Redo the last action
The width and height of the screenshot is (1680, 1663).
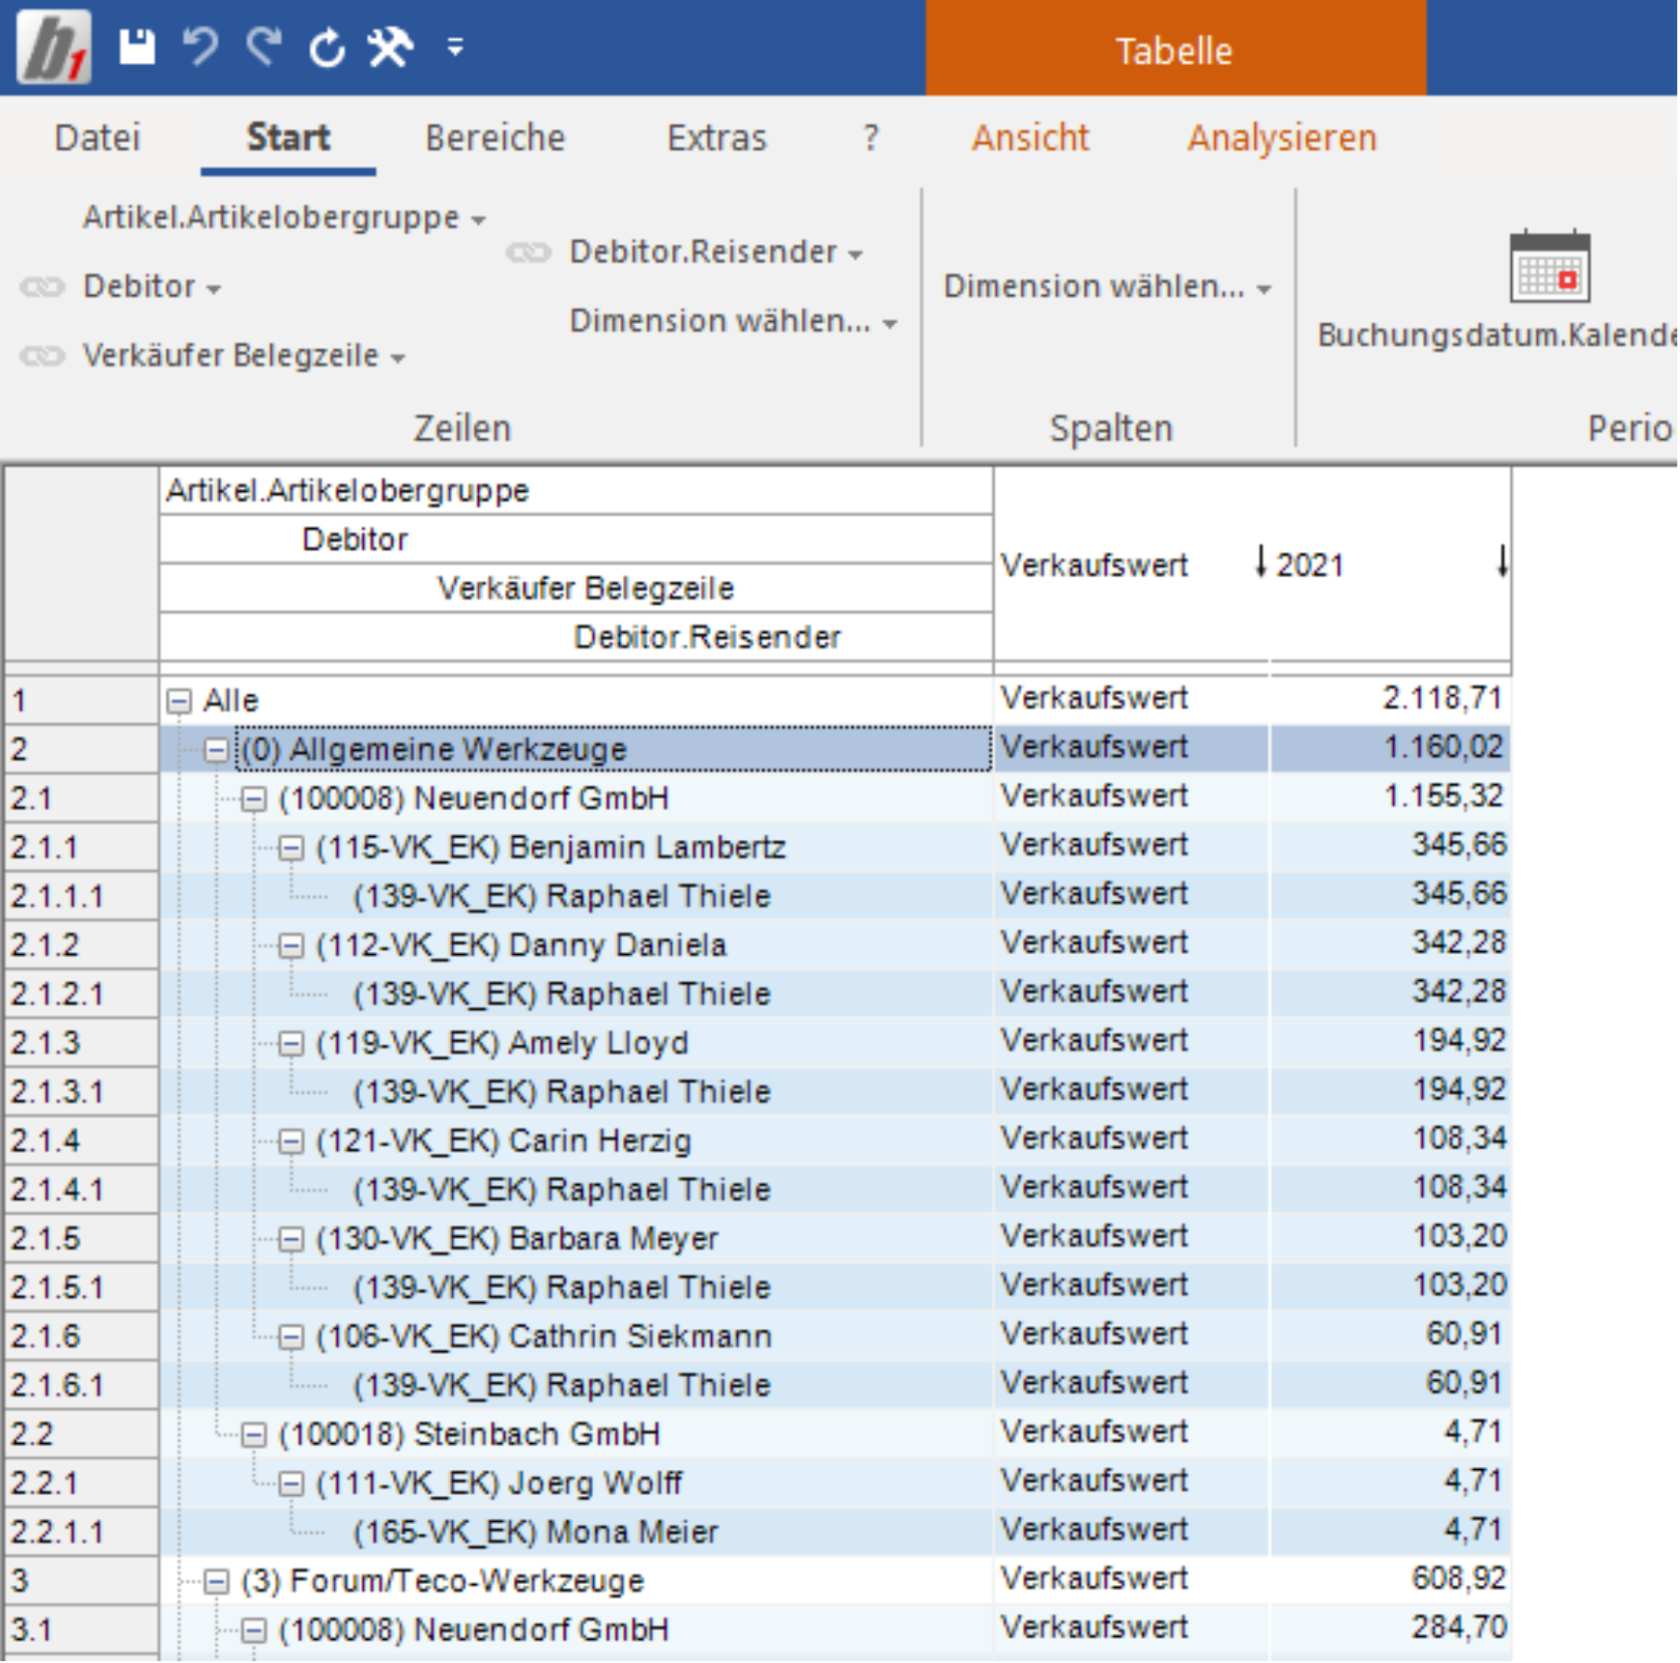point(265,47)
